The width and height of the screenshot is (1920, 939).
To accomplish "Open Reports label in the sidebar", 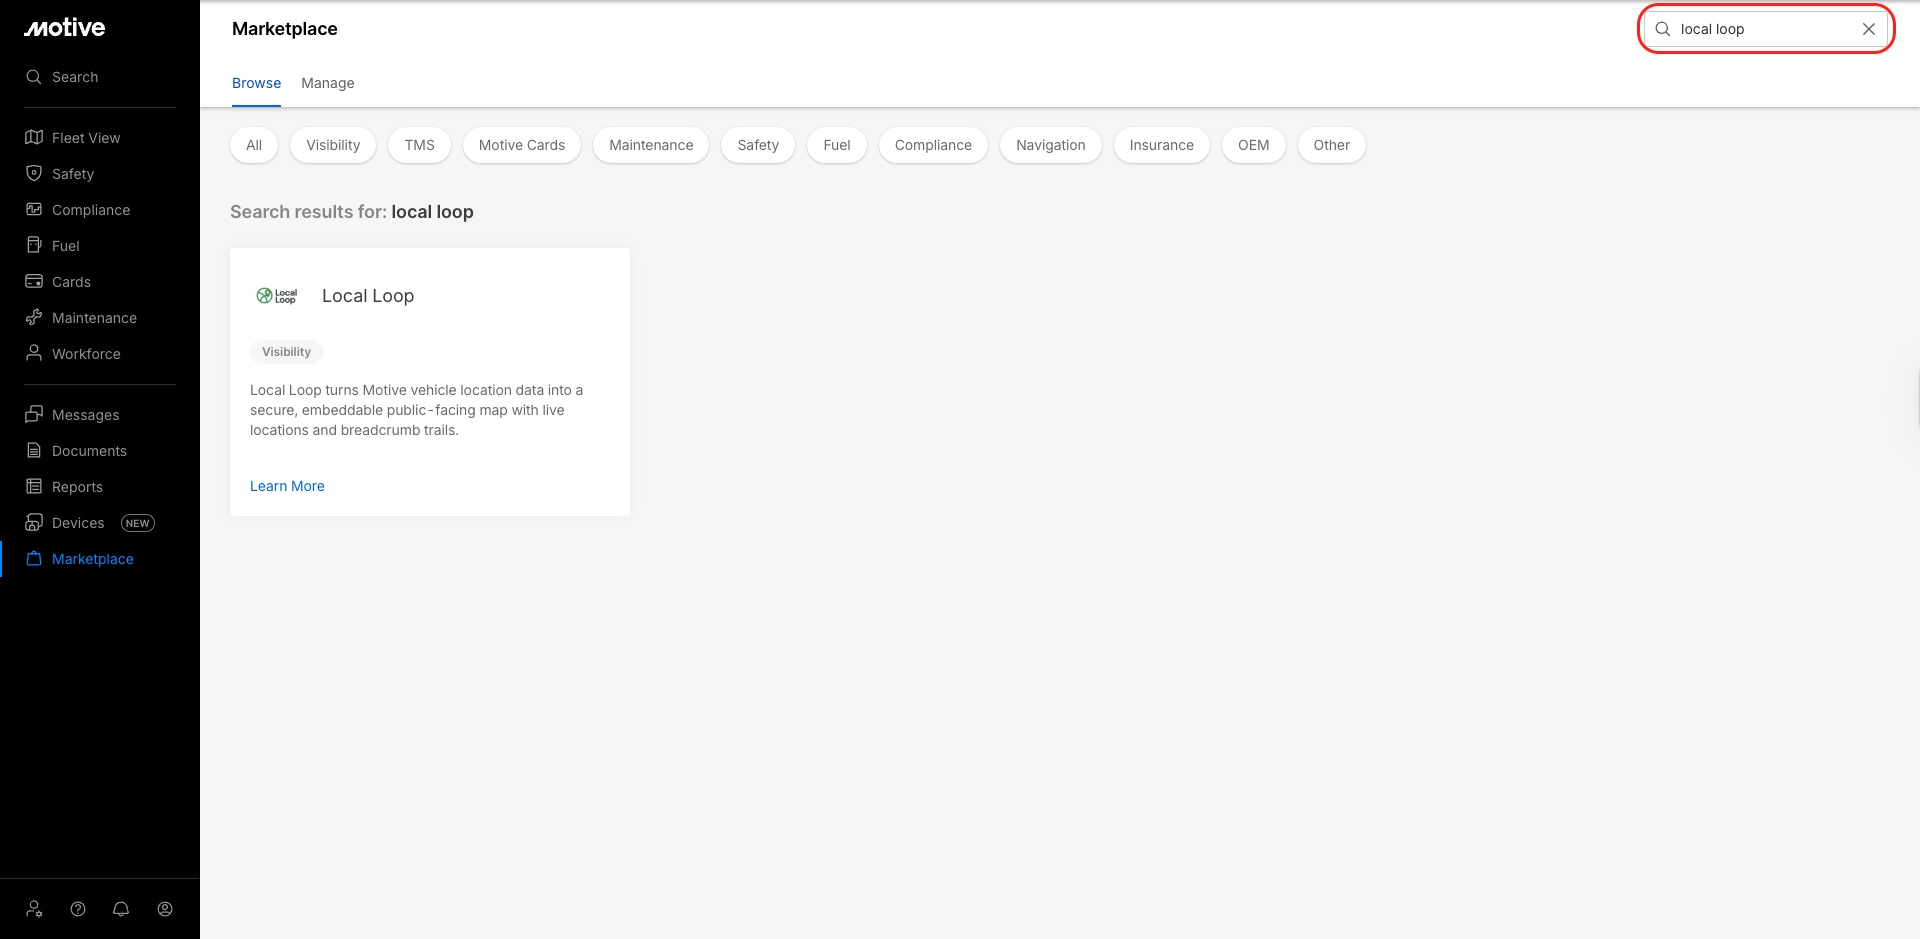I will tap(77, 487).
